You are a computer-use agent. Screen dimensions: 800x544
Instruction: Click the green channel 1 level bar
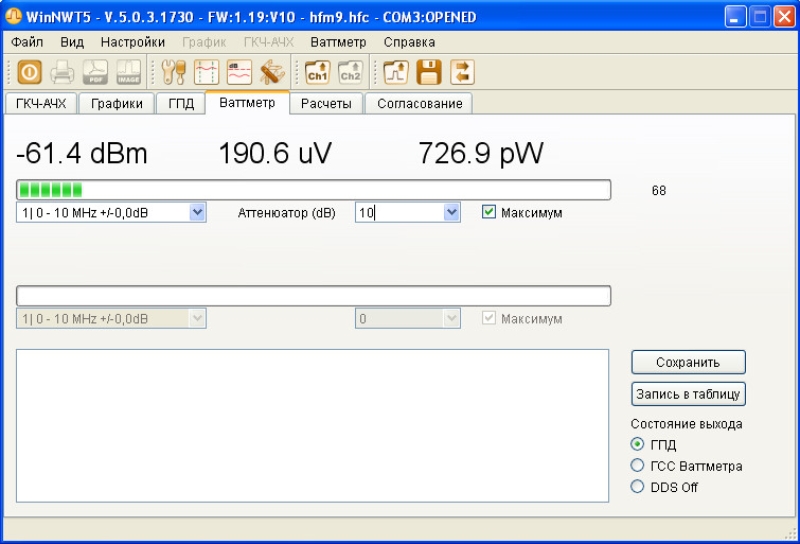pos(313,190)
